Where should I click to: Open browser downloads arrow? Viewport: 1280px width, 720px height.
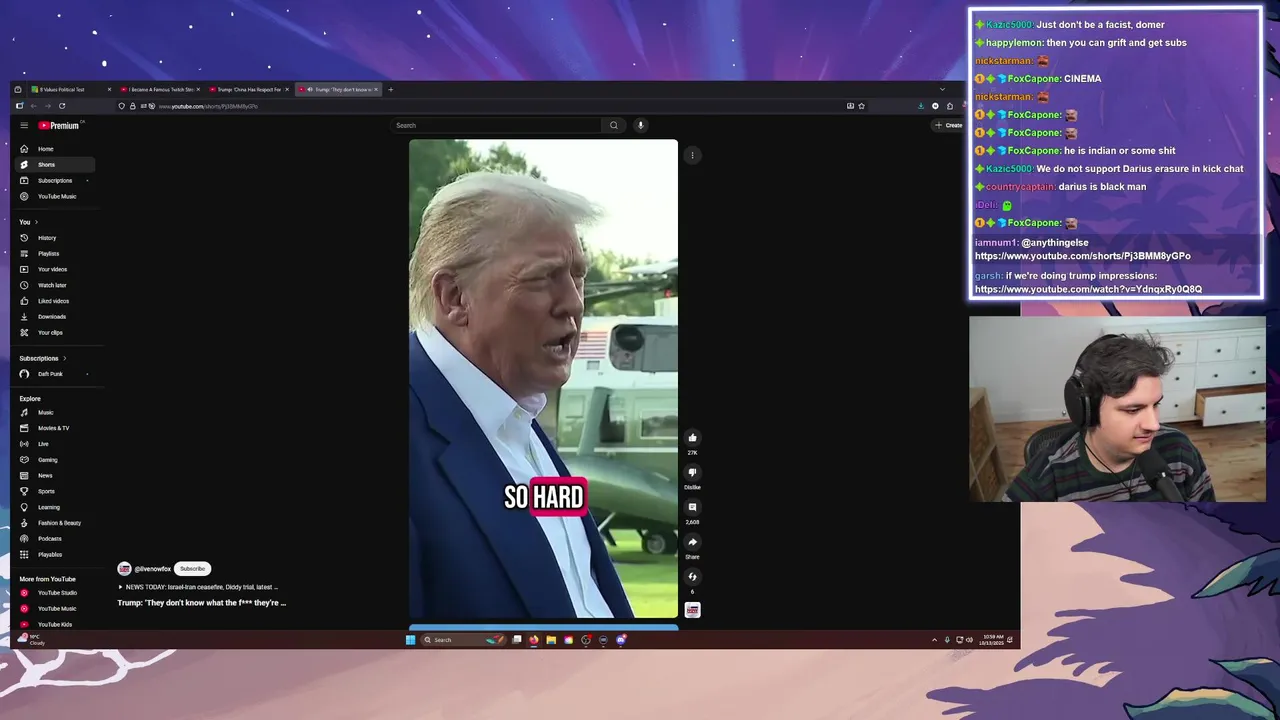click(x=921, y=106)
